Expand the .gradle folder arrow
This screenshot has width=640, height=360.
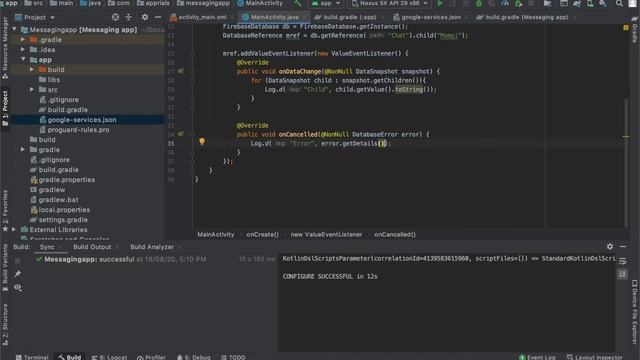coord(23,40)
